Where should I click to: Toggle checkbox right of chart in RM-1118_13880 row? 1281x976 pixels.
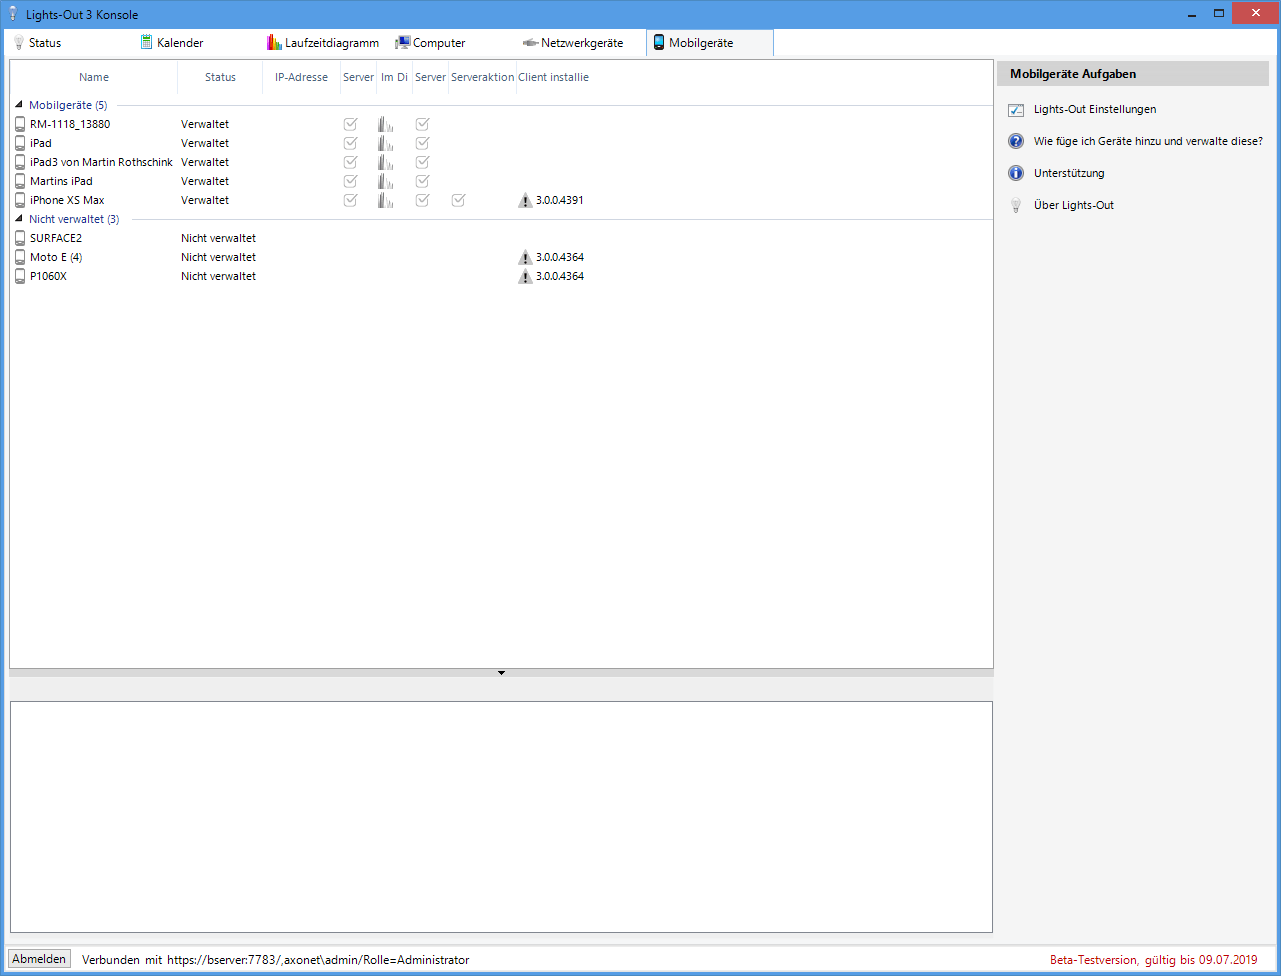(x=422, y=124)
